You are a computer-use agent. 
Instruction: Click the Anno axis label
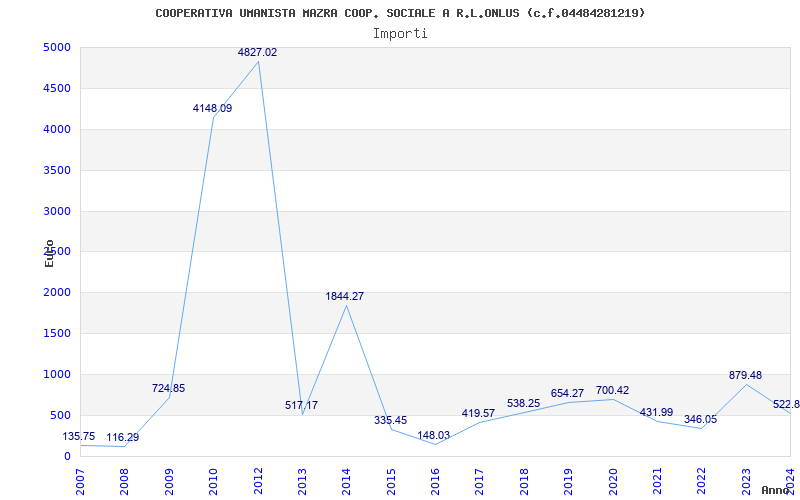(775, 490)
